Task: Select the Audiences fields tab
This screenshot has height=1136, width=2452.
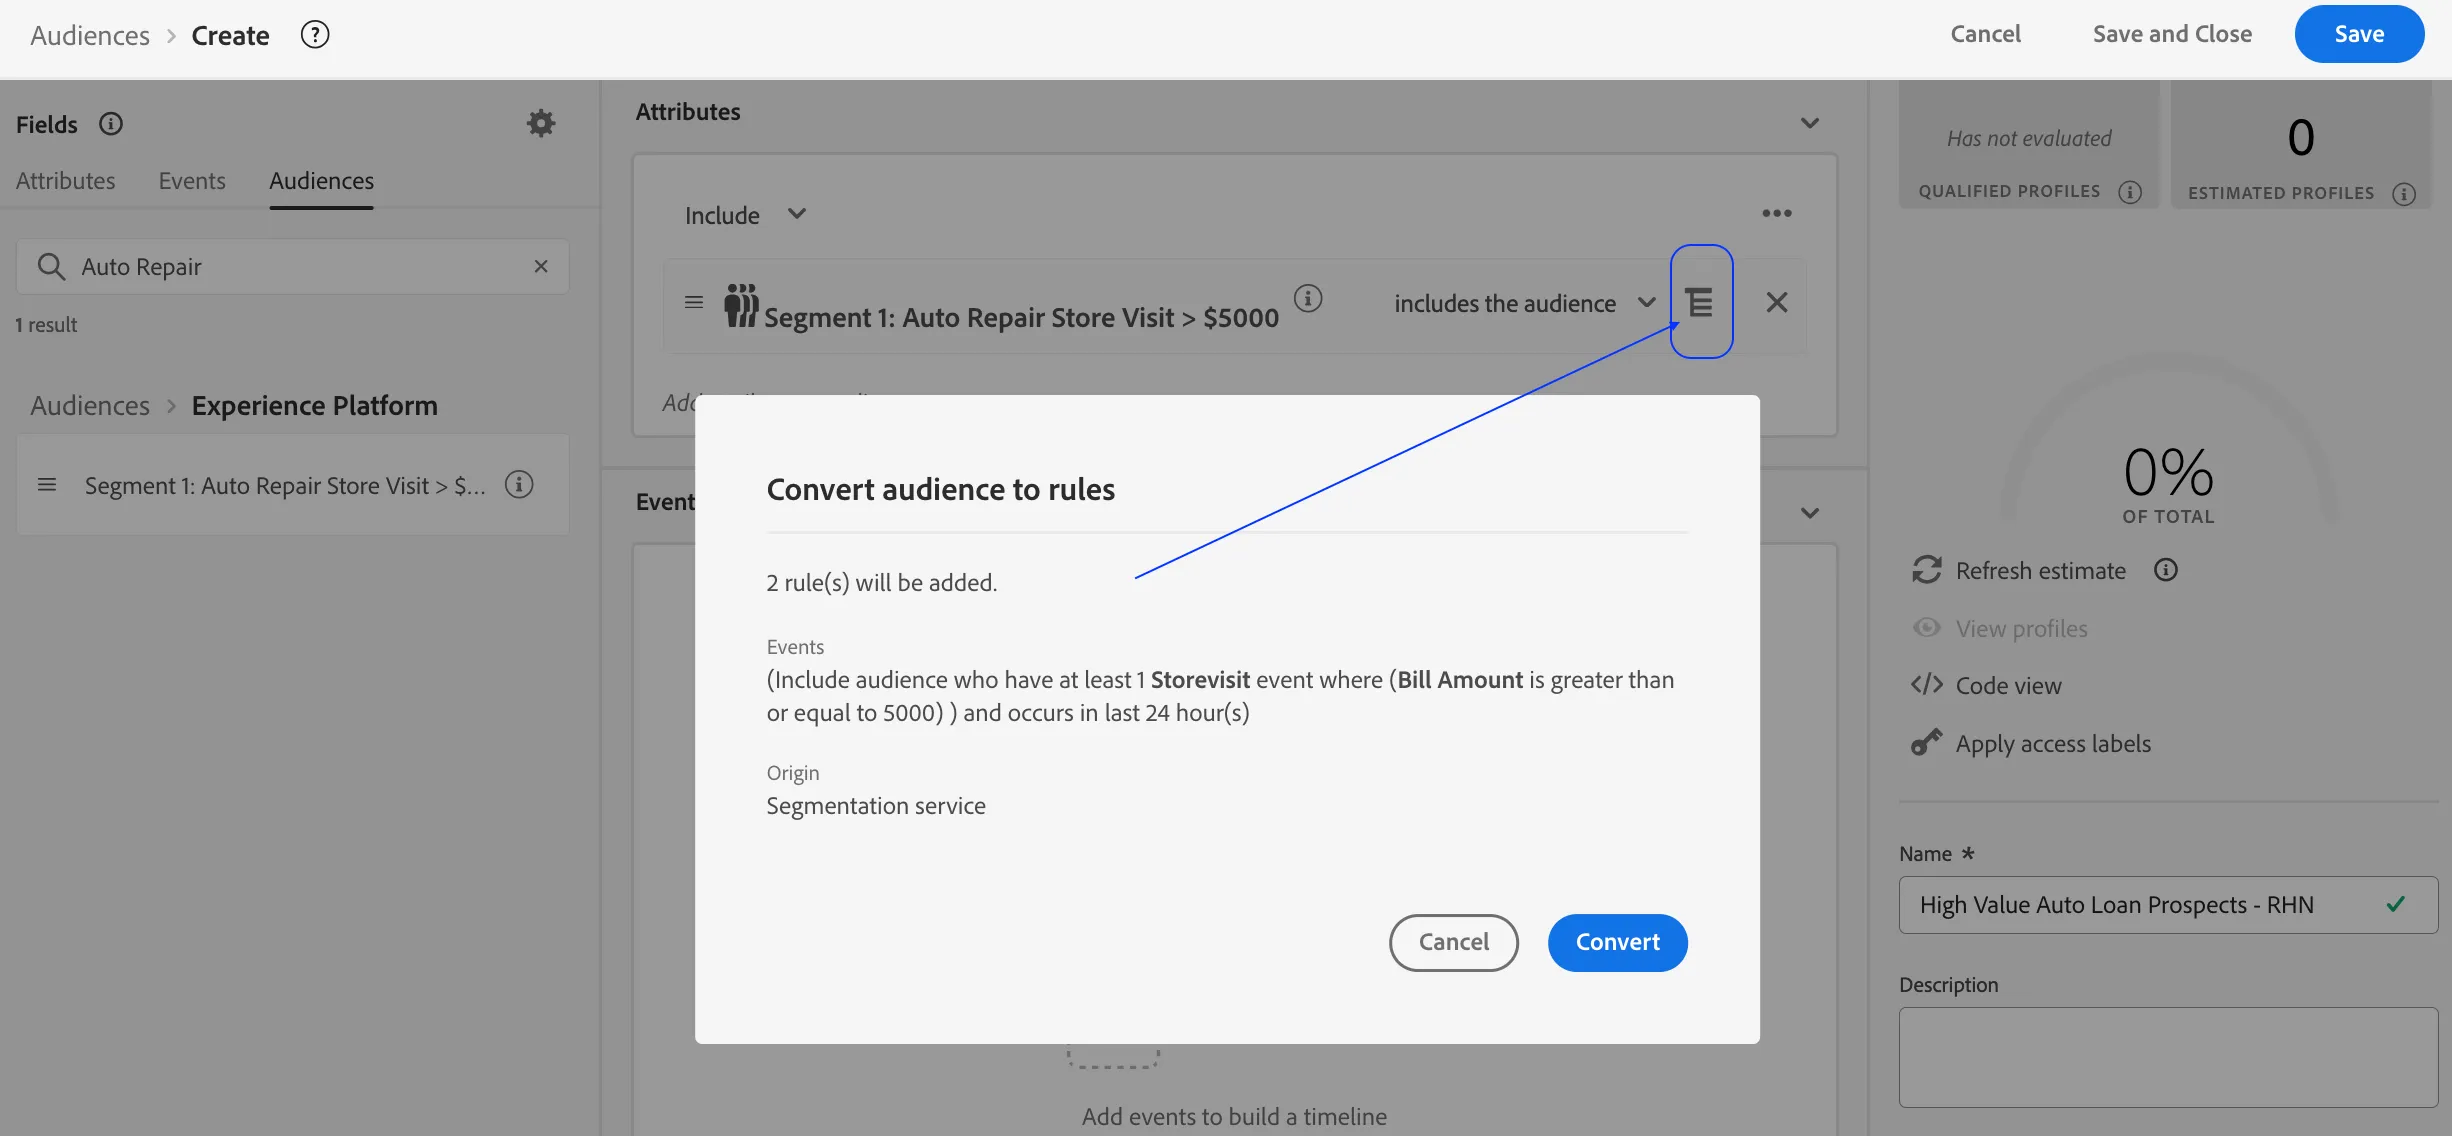Action: [321, 181]
